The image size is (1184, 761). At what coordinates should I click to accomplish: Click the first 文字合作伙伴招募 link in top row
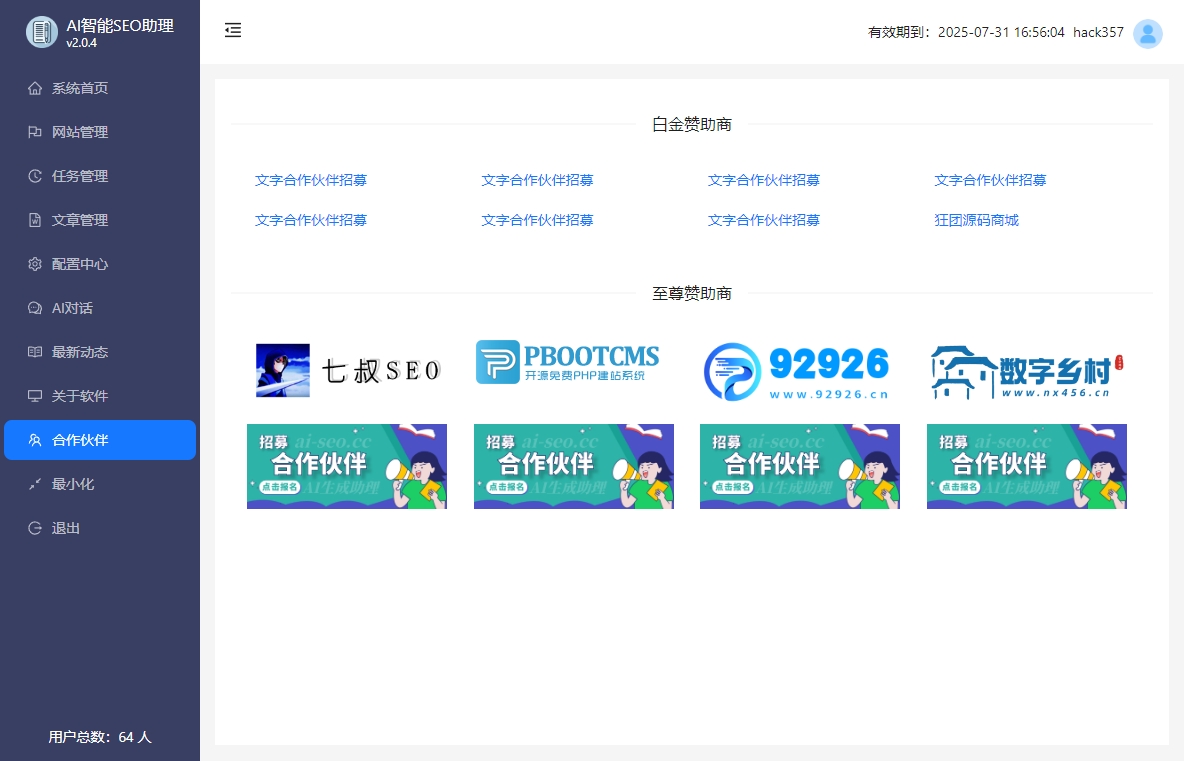tap(311, 180)
